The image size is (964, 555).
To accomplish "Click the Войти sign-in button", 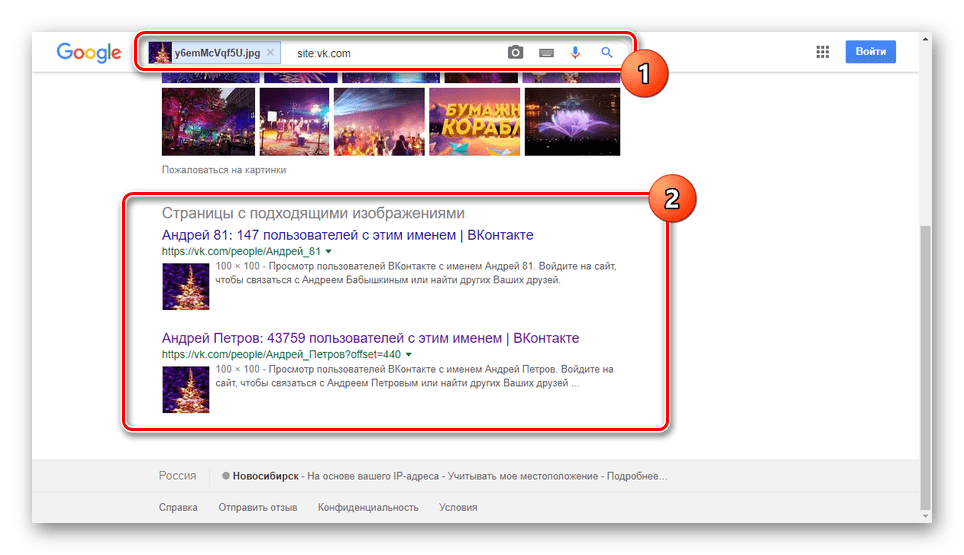I will (x=871, y=52).
